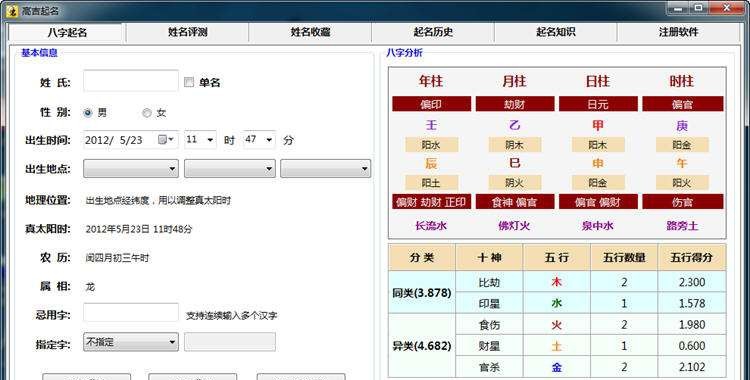Select the heavenly stem 甲
750x380 pixels.
(x=598, y=125)
